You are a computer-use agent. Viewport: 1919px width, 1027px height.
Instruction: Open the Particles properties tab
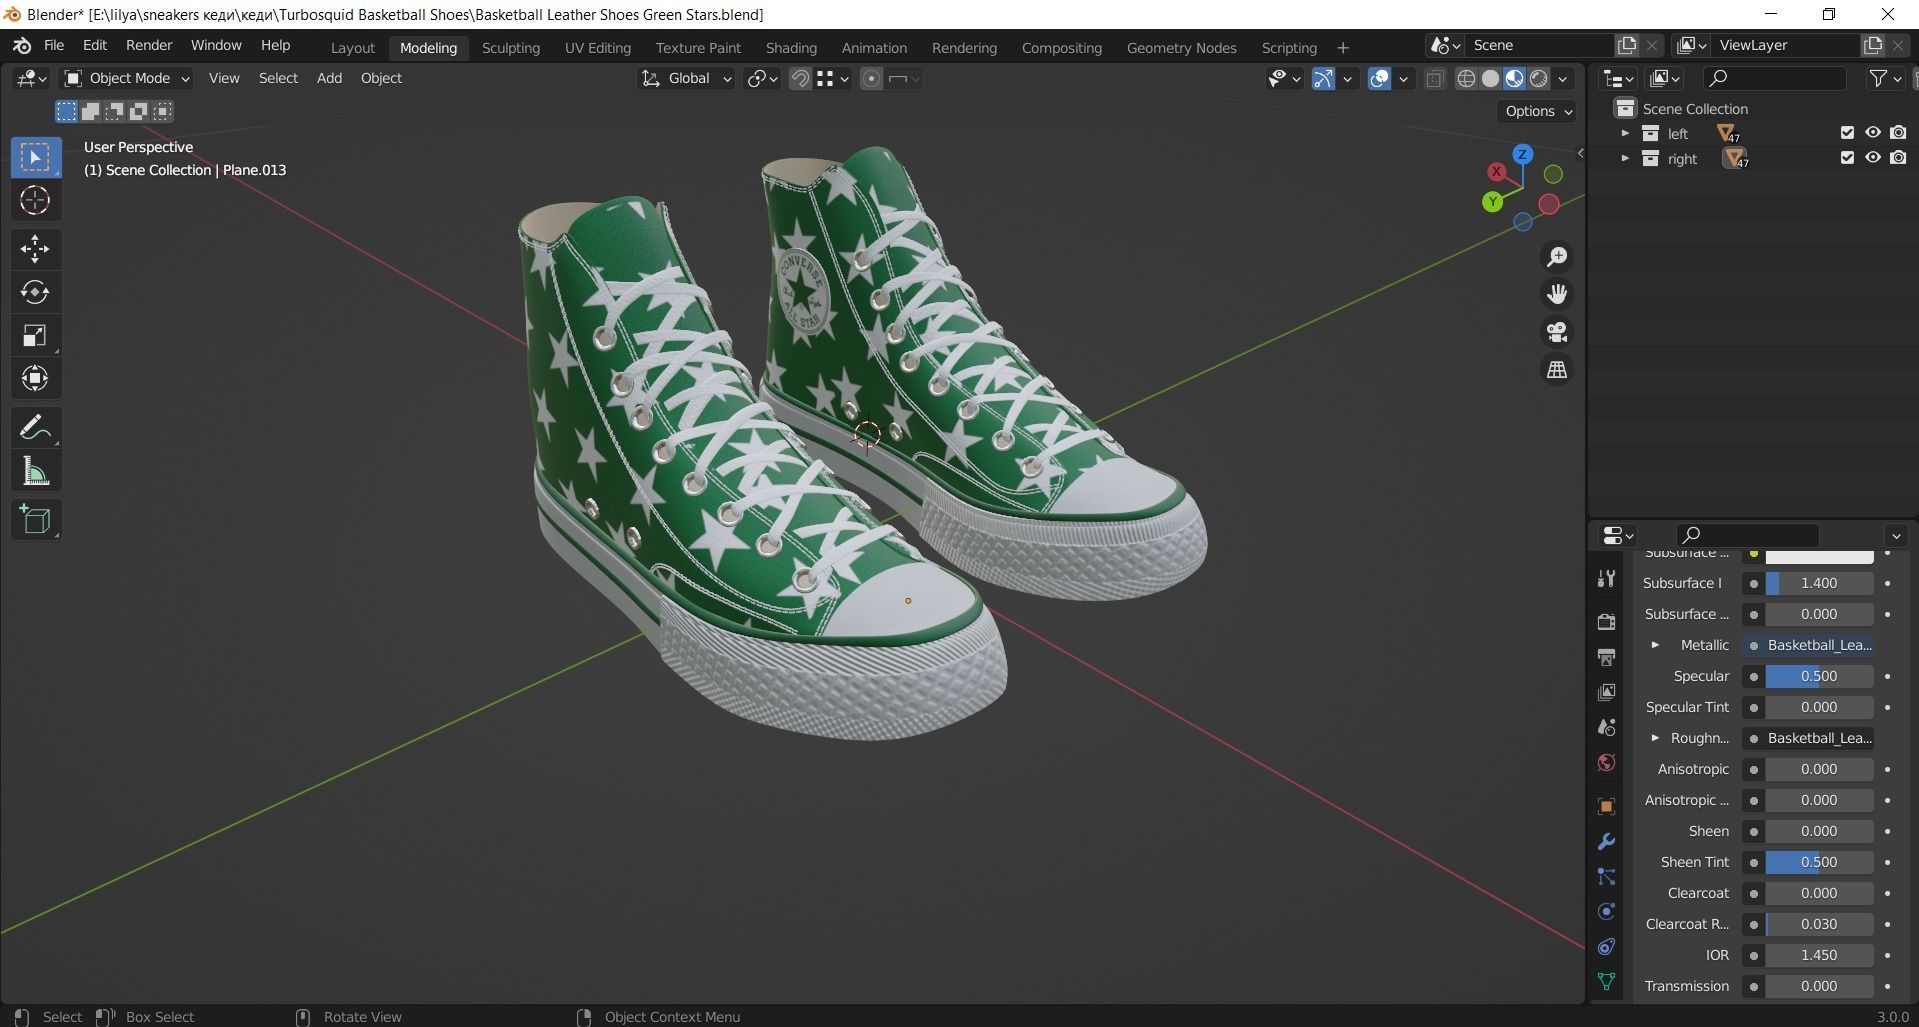pyautogui.click(x=1606, y=877)
